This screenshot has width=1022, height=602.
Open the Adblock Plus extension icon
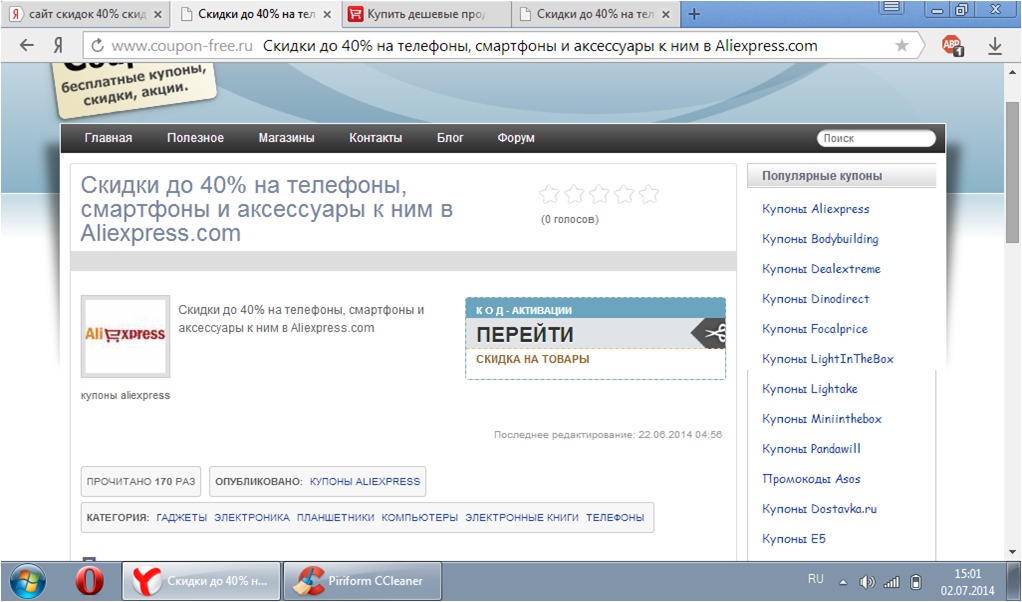click(952, 45)
